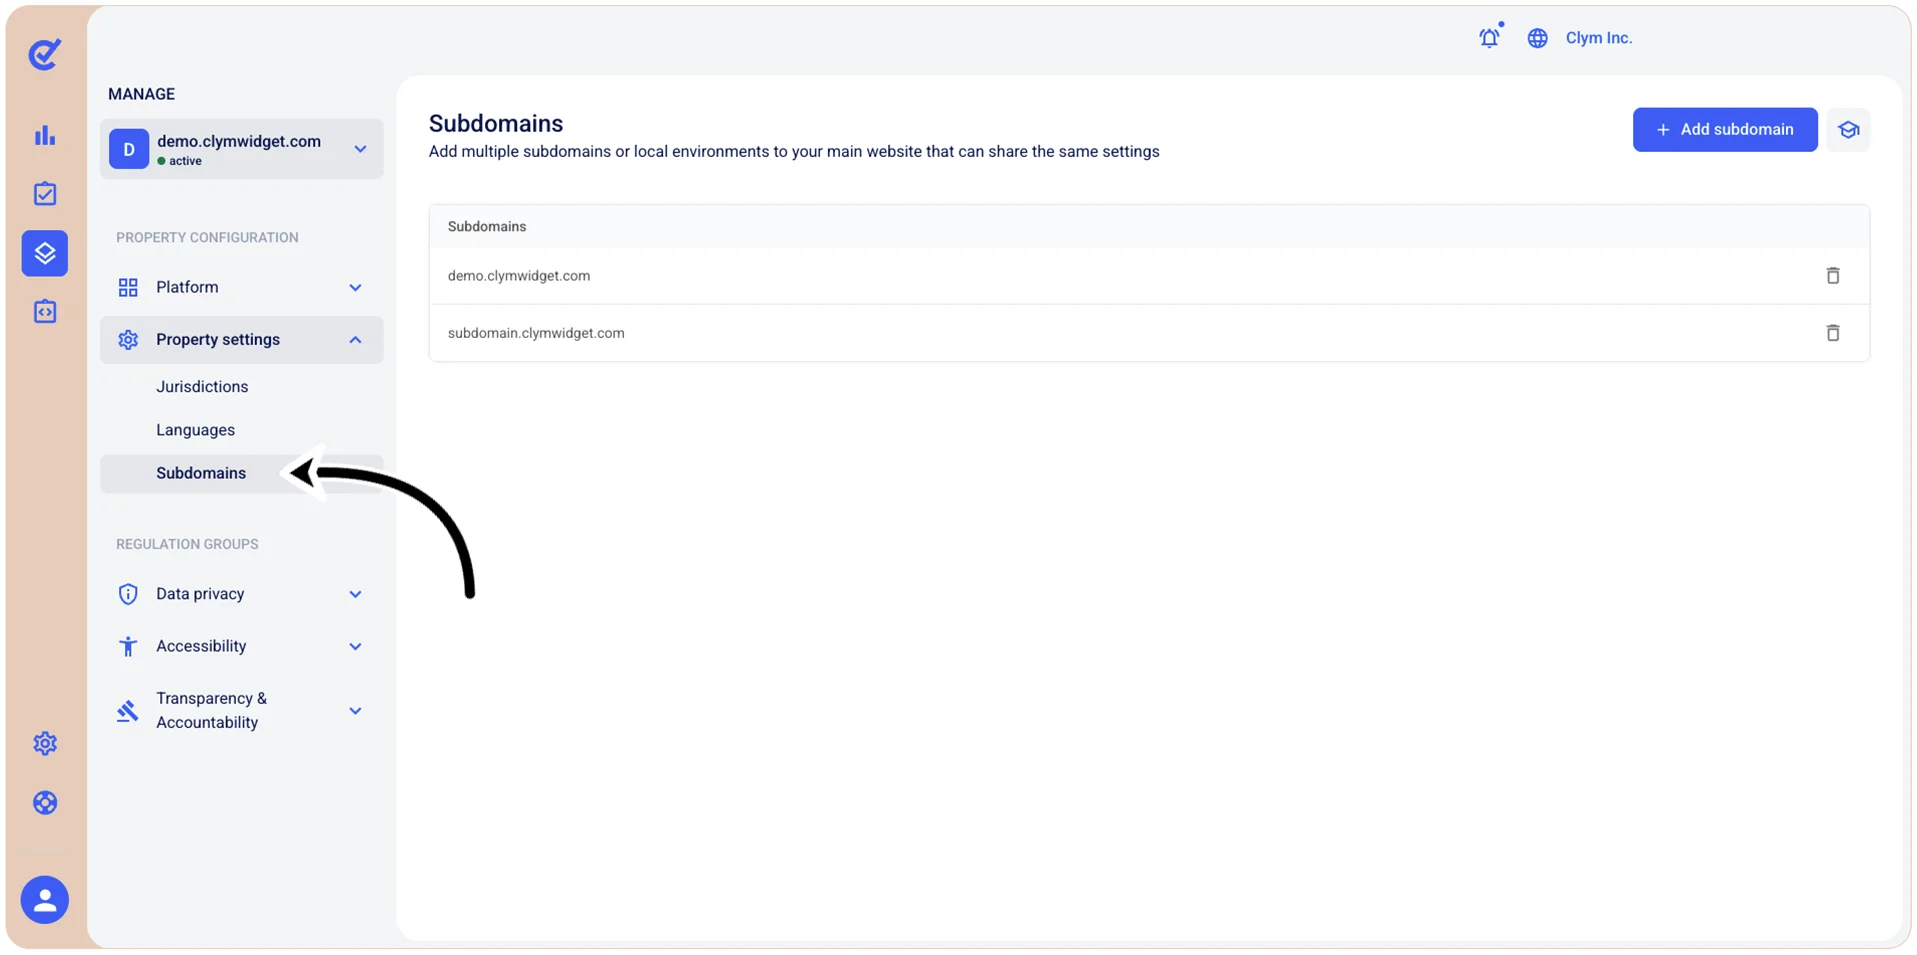Open the help lifebuoy icon
This screenshot has height=955, width=1917.
click(45, 803)
